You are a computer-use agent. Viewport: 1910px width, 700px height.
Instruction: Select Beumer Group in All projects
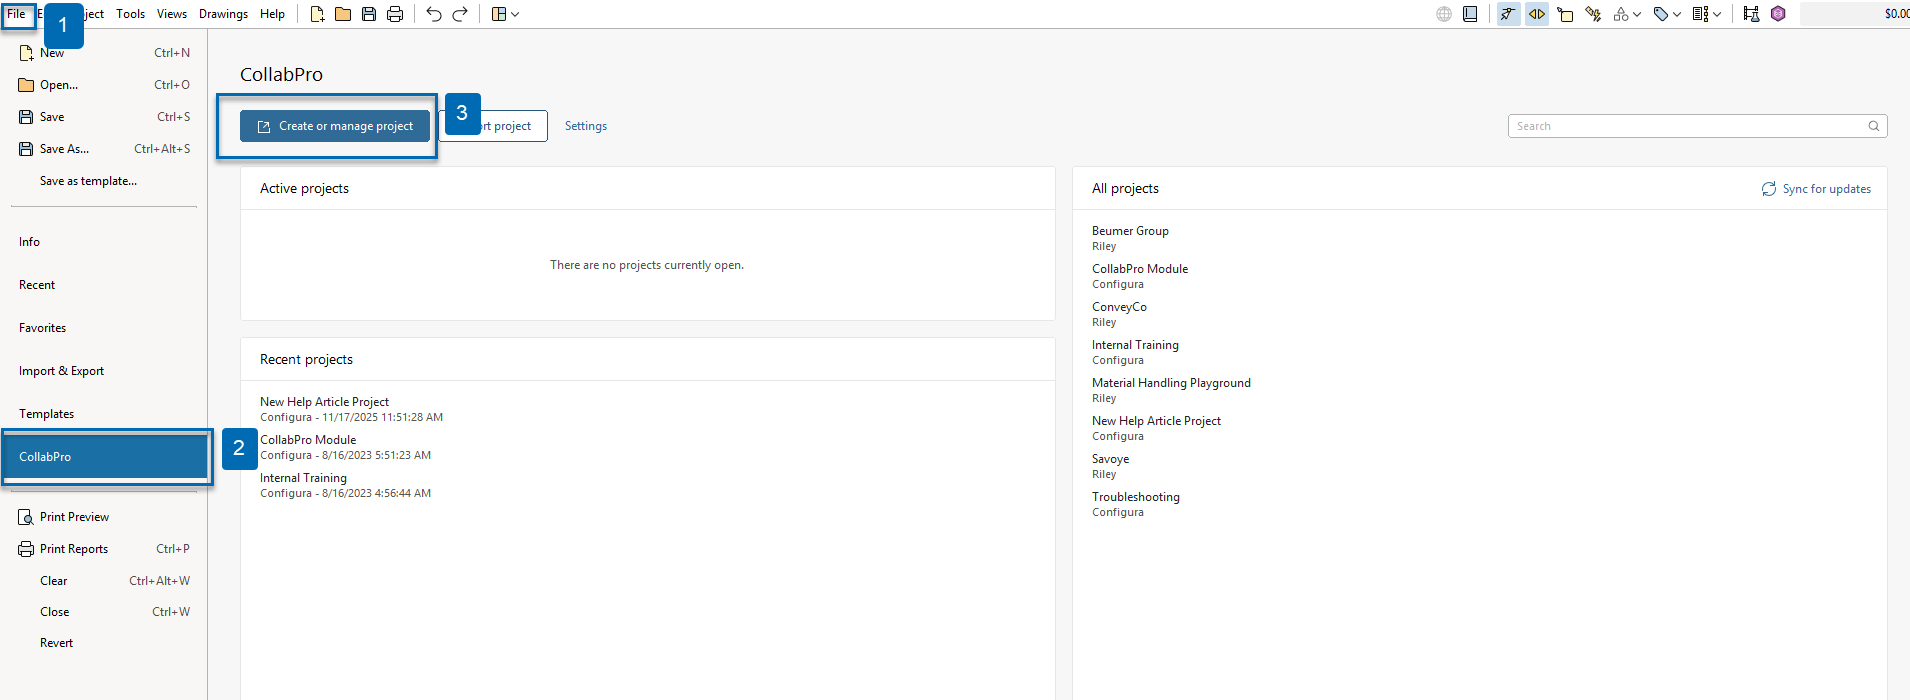click(x=1130, y=238)
